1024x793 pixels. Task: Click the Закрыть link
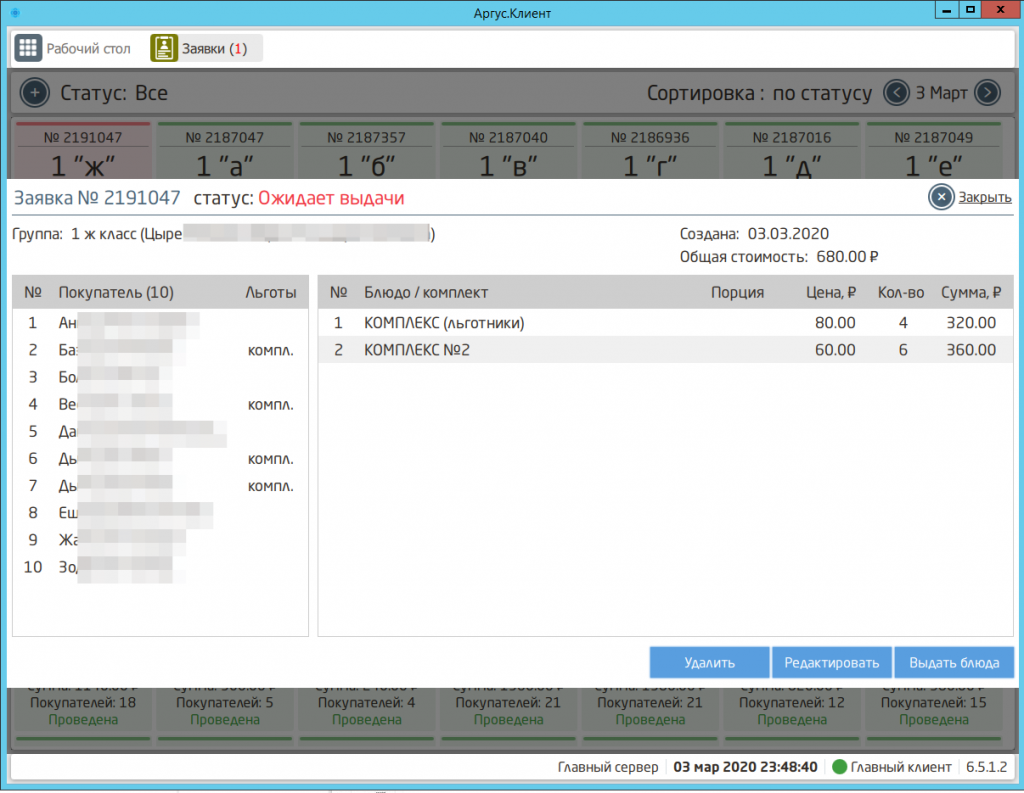pyautogui.click(x=984, y=197)
